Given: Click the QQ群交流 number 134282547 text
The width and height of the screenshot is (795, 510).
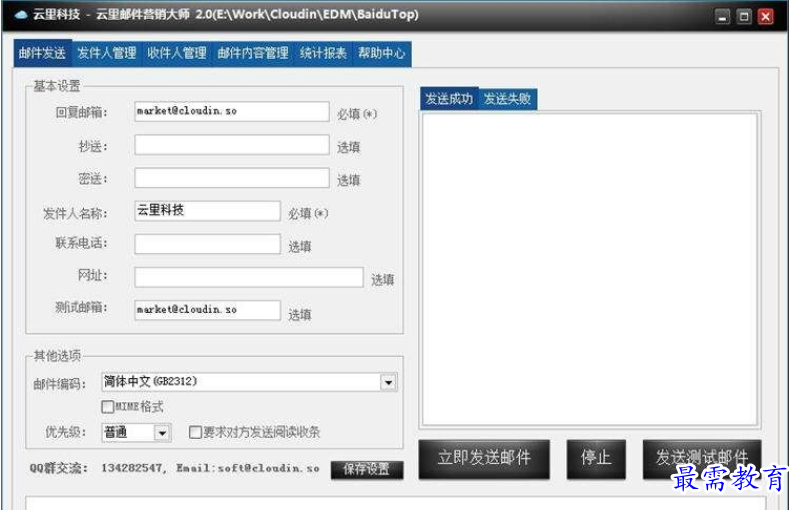Looking at the screenshot, I should (x=132, y=468).
